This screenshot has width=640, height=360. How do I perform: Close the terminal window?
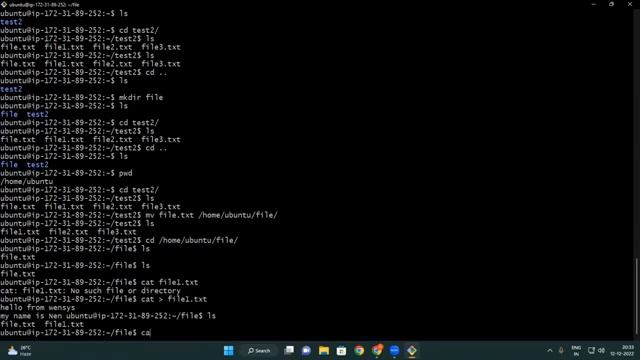click(630, 4)
